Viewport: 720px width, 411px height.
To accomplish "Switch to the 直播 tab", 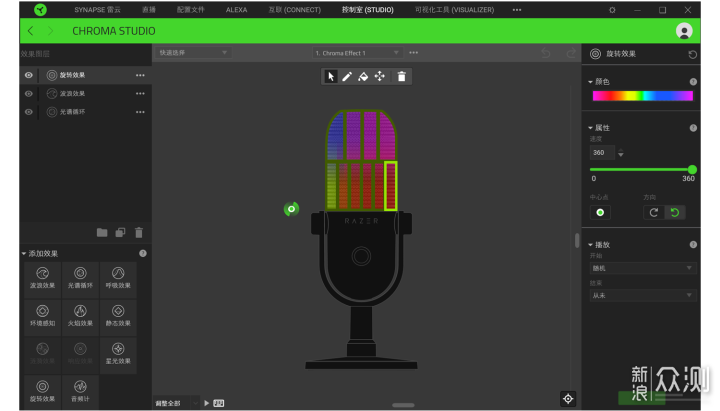I will [x=149, y=10].
